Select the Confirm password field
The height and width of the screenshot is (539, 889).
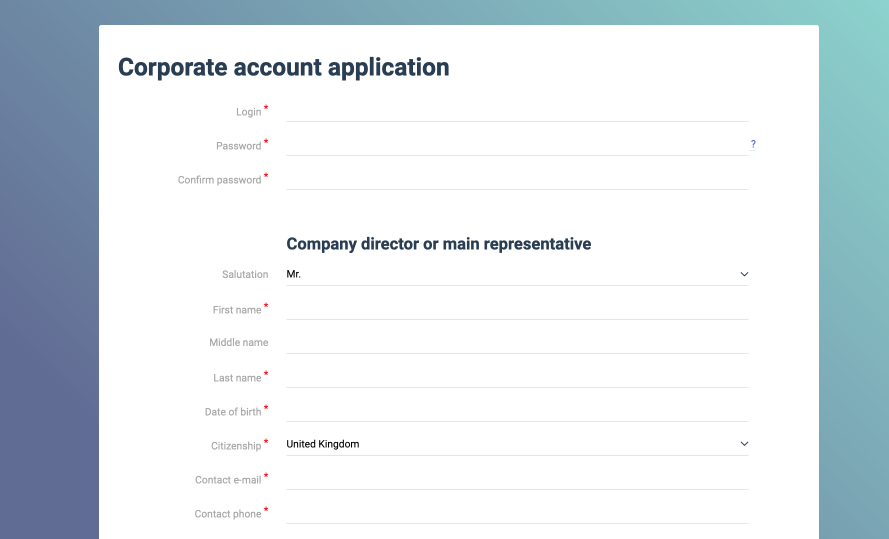(x=517, y=179)
